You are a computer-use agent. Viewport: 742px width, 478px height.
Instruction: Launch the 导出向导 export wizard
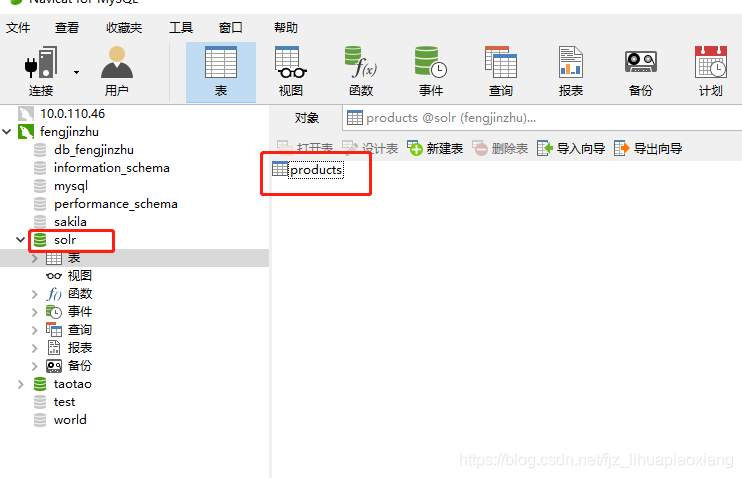point(648,149)
